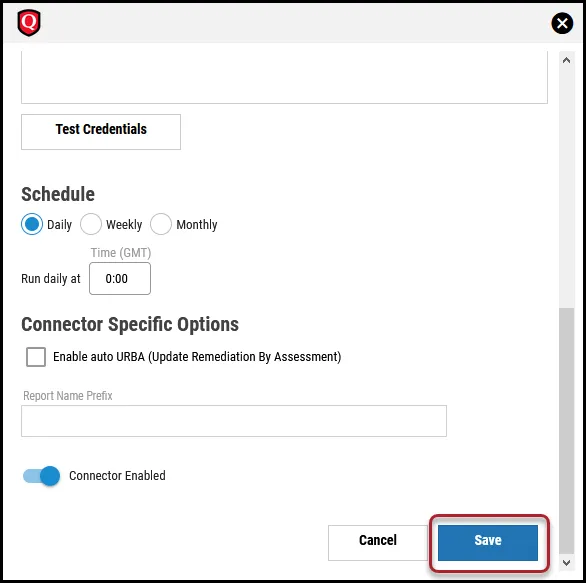Close the dialog with the X icon

click(562, 23)
